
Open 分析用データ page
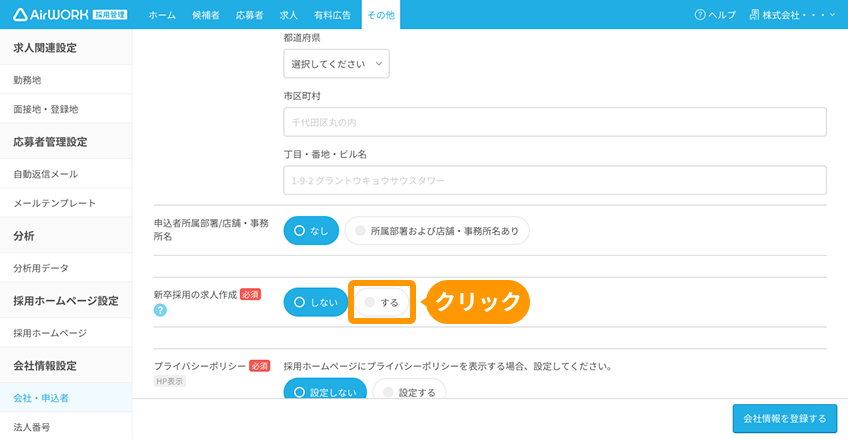pos(66,268)
